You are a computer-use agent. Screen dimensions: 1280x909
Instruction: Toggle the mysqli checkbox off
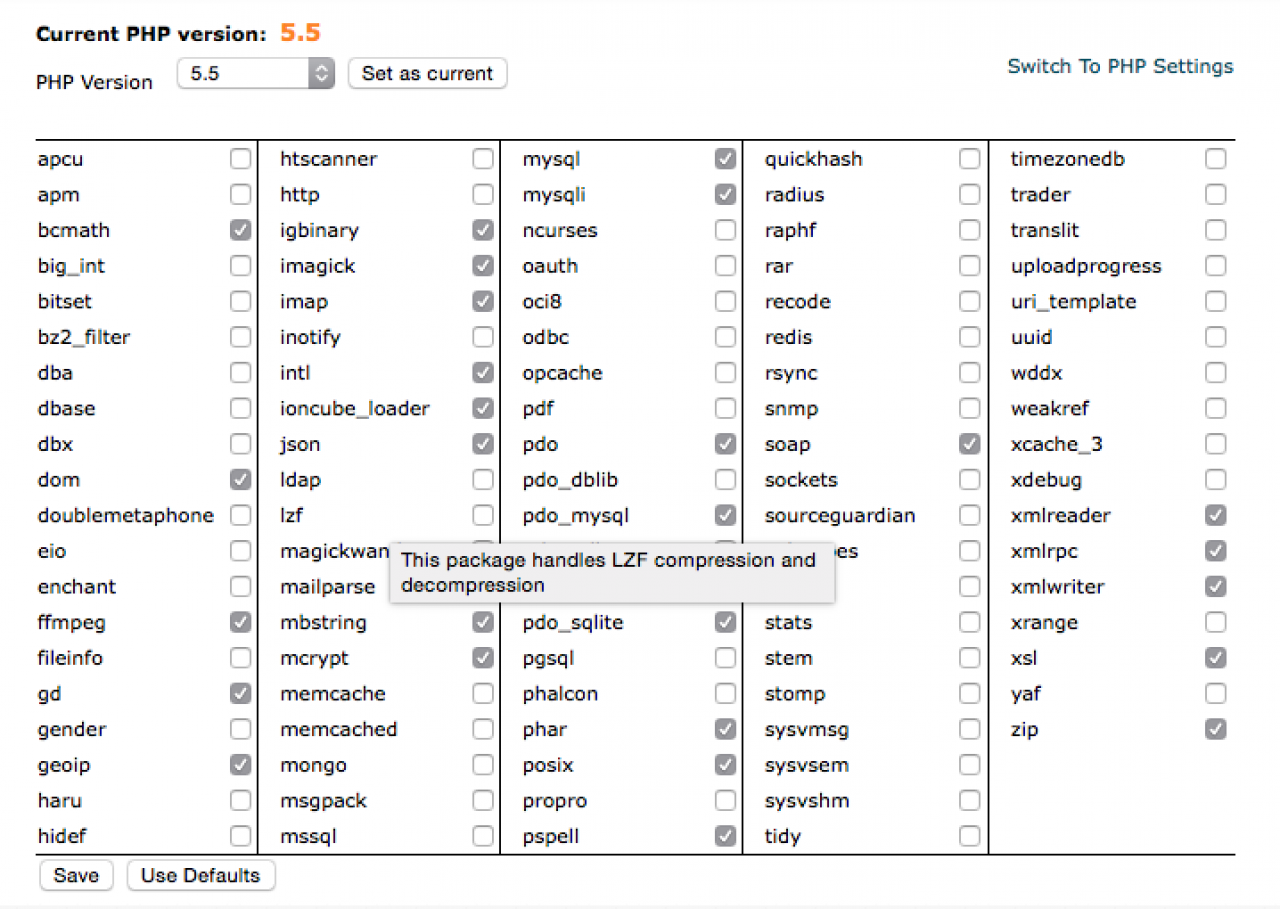pyautogui.click(x=726, y=195)
